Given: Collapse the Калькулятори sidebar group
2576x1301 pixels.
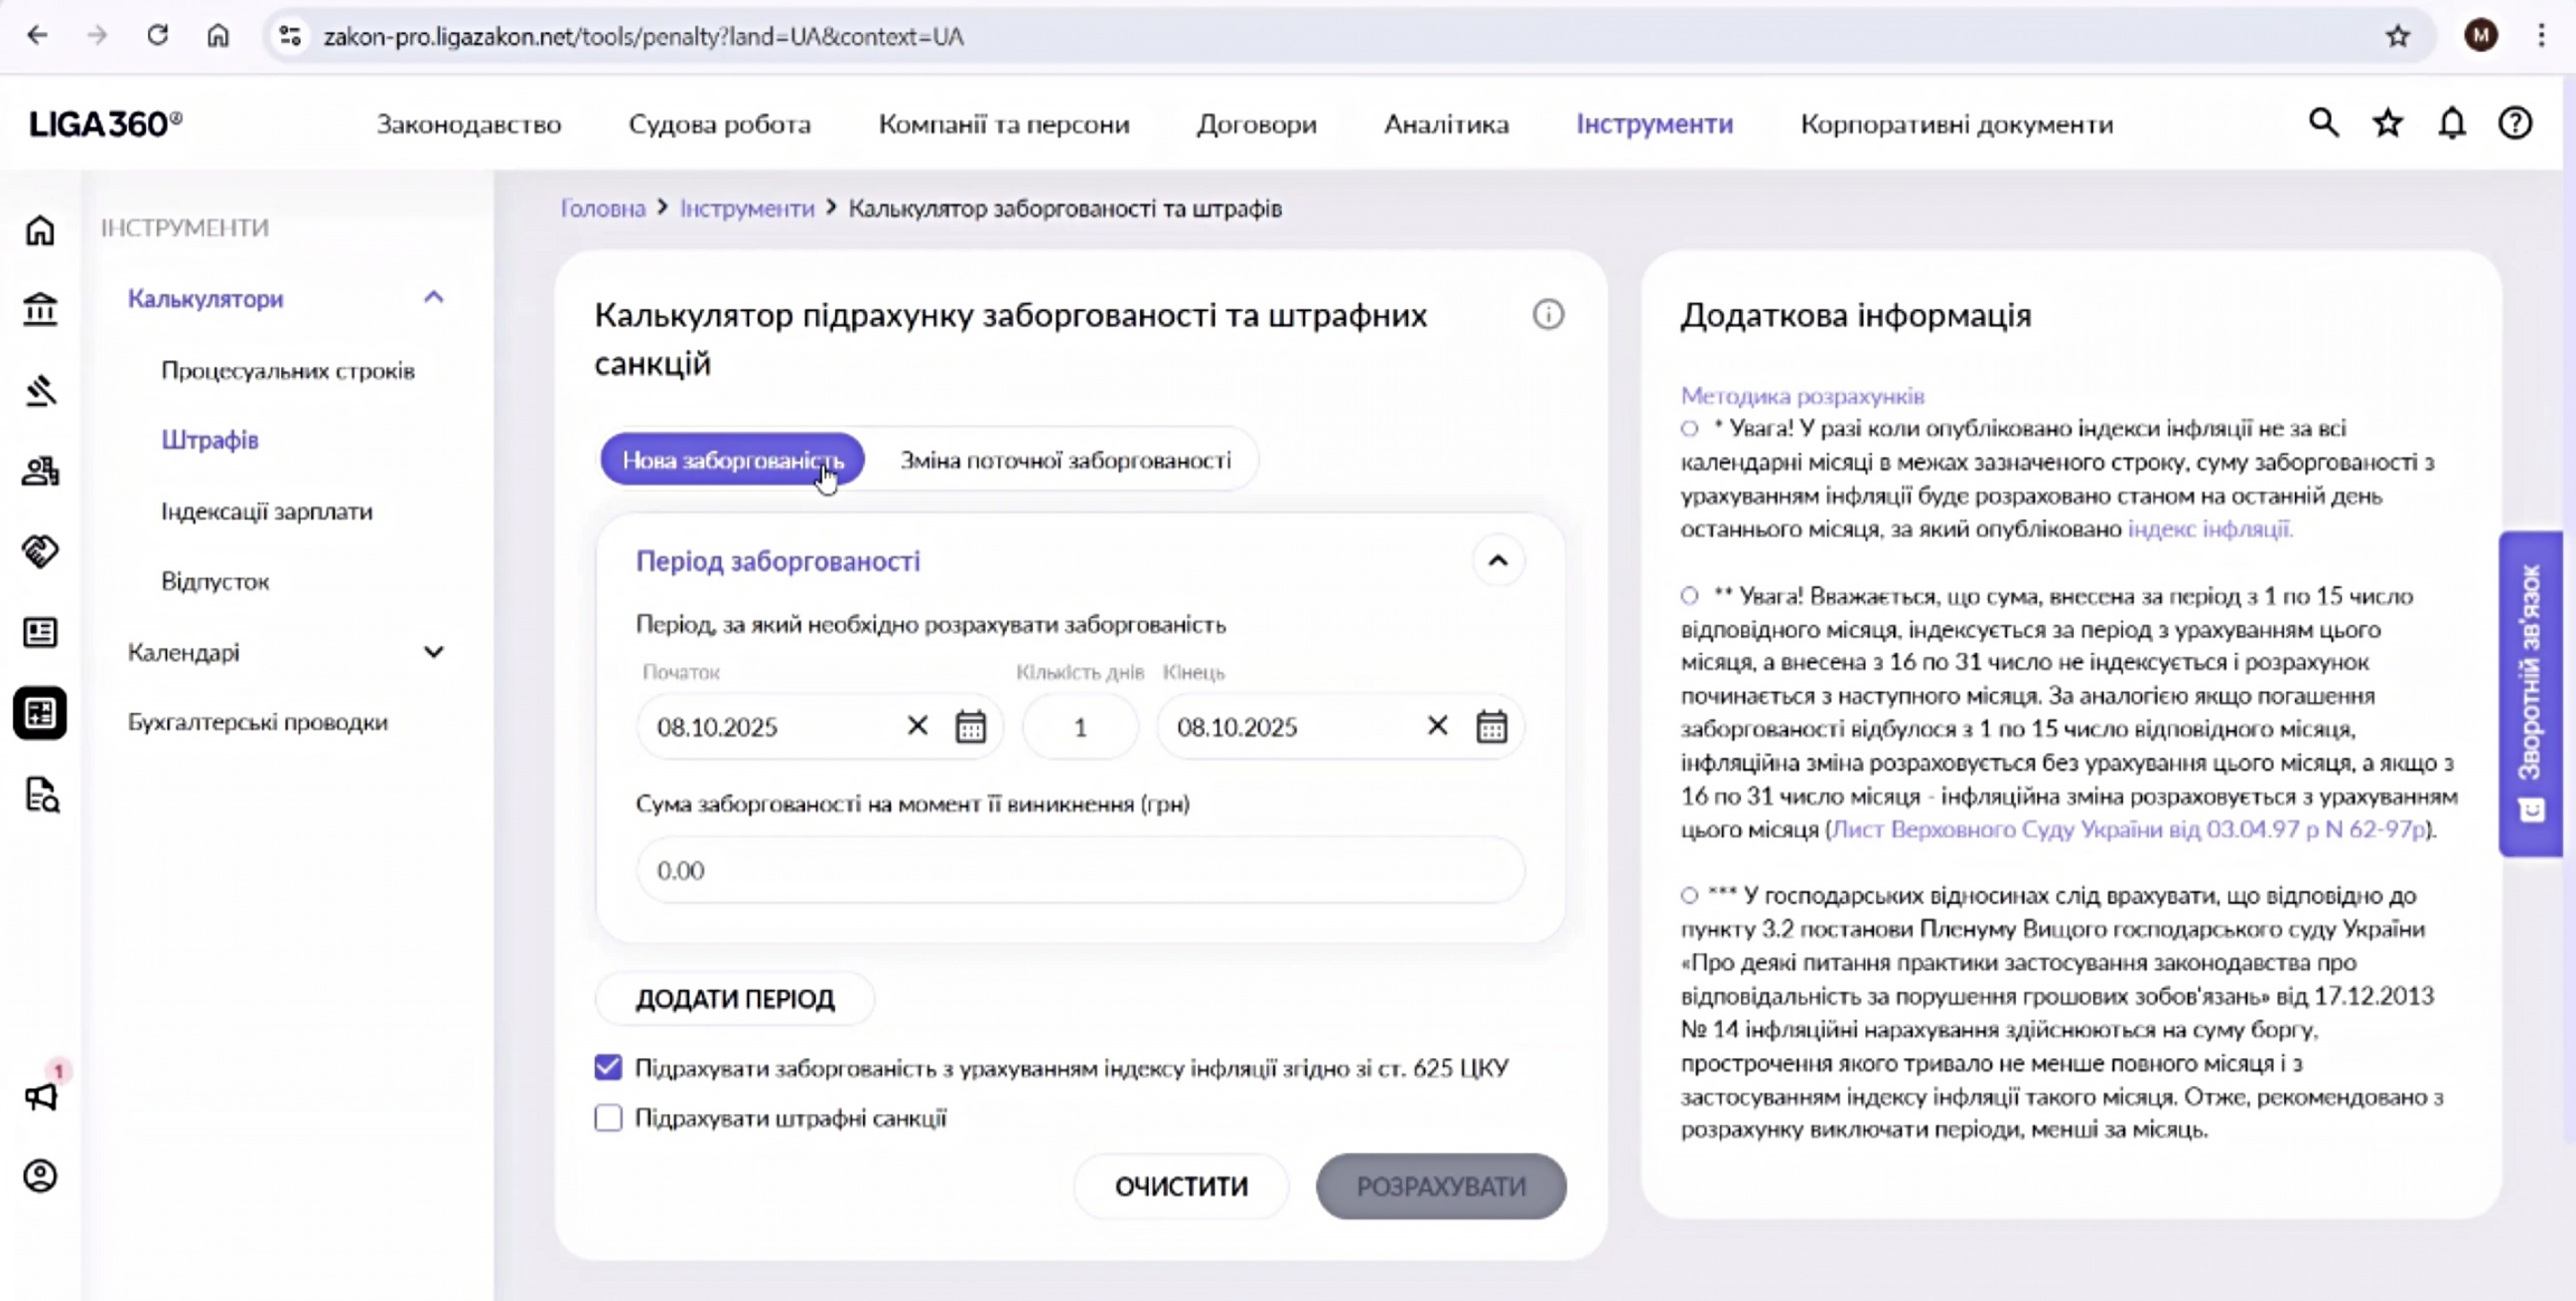Looking at the screenshot, I should click(433, 298).
